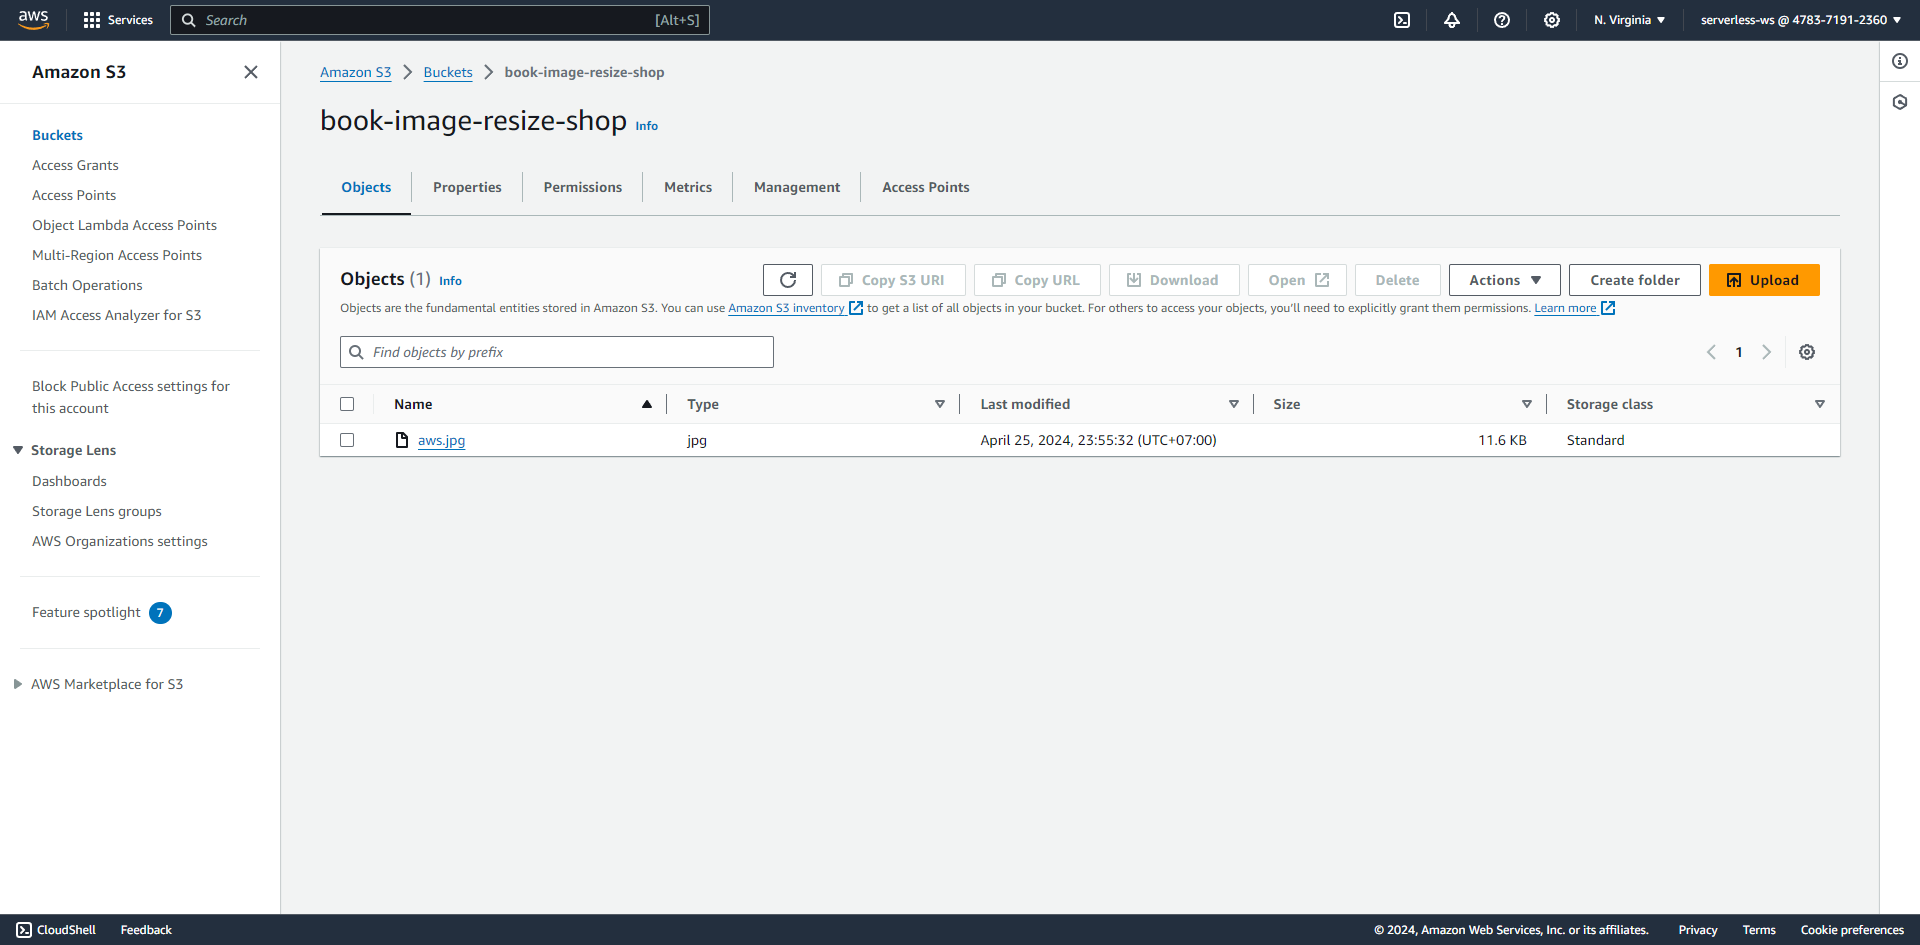The height and width of the screenshot is (945, 1920).
Task: Open Access Grants in sidebar
Action: 75,165
